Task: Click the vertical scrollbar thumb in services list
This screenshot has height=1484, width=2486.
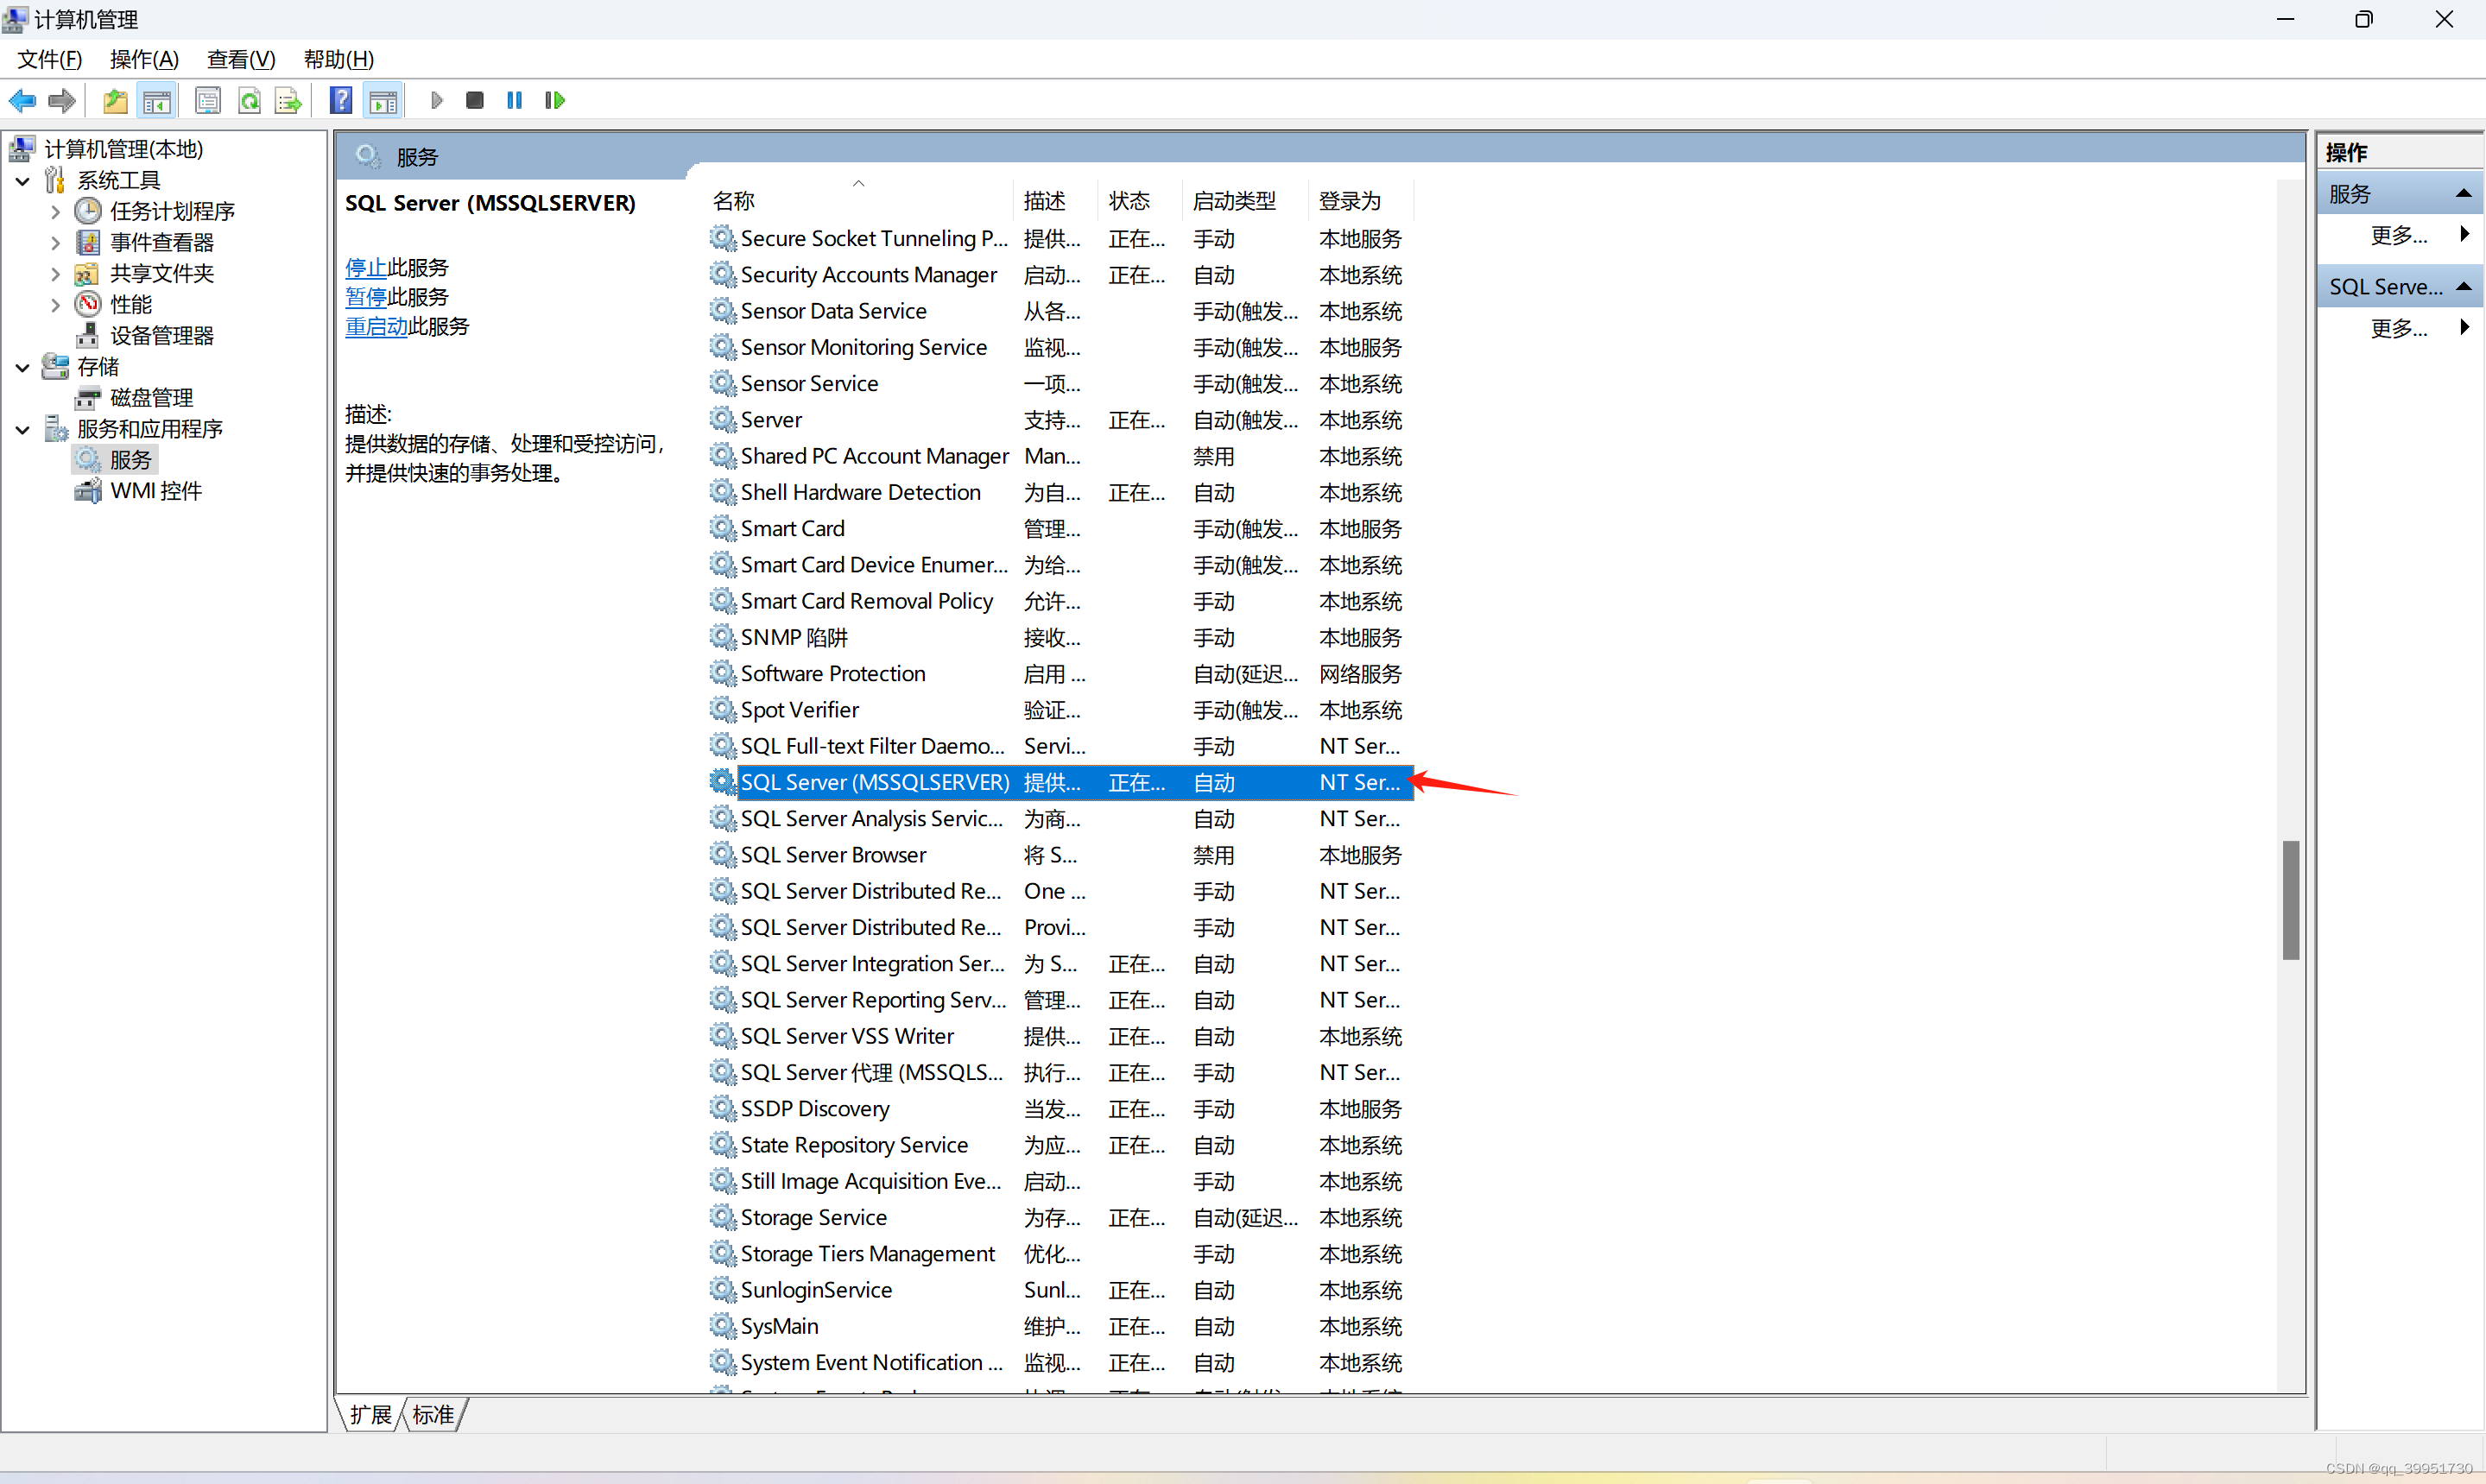Action: [2291, 899]
